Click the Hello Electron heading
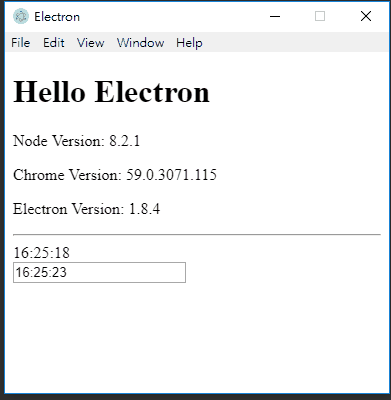391x400 pixels. click(111, 92)
